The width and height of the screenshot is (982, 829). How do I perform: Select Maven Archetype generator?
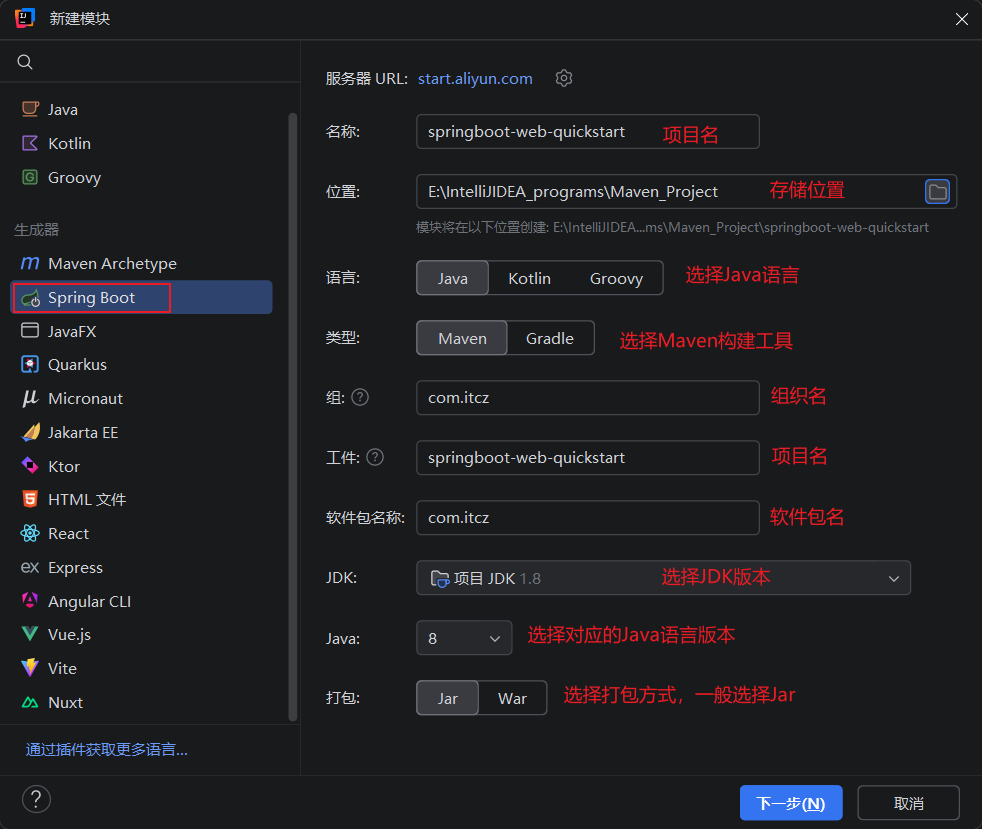click(142, 264)
